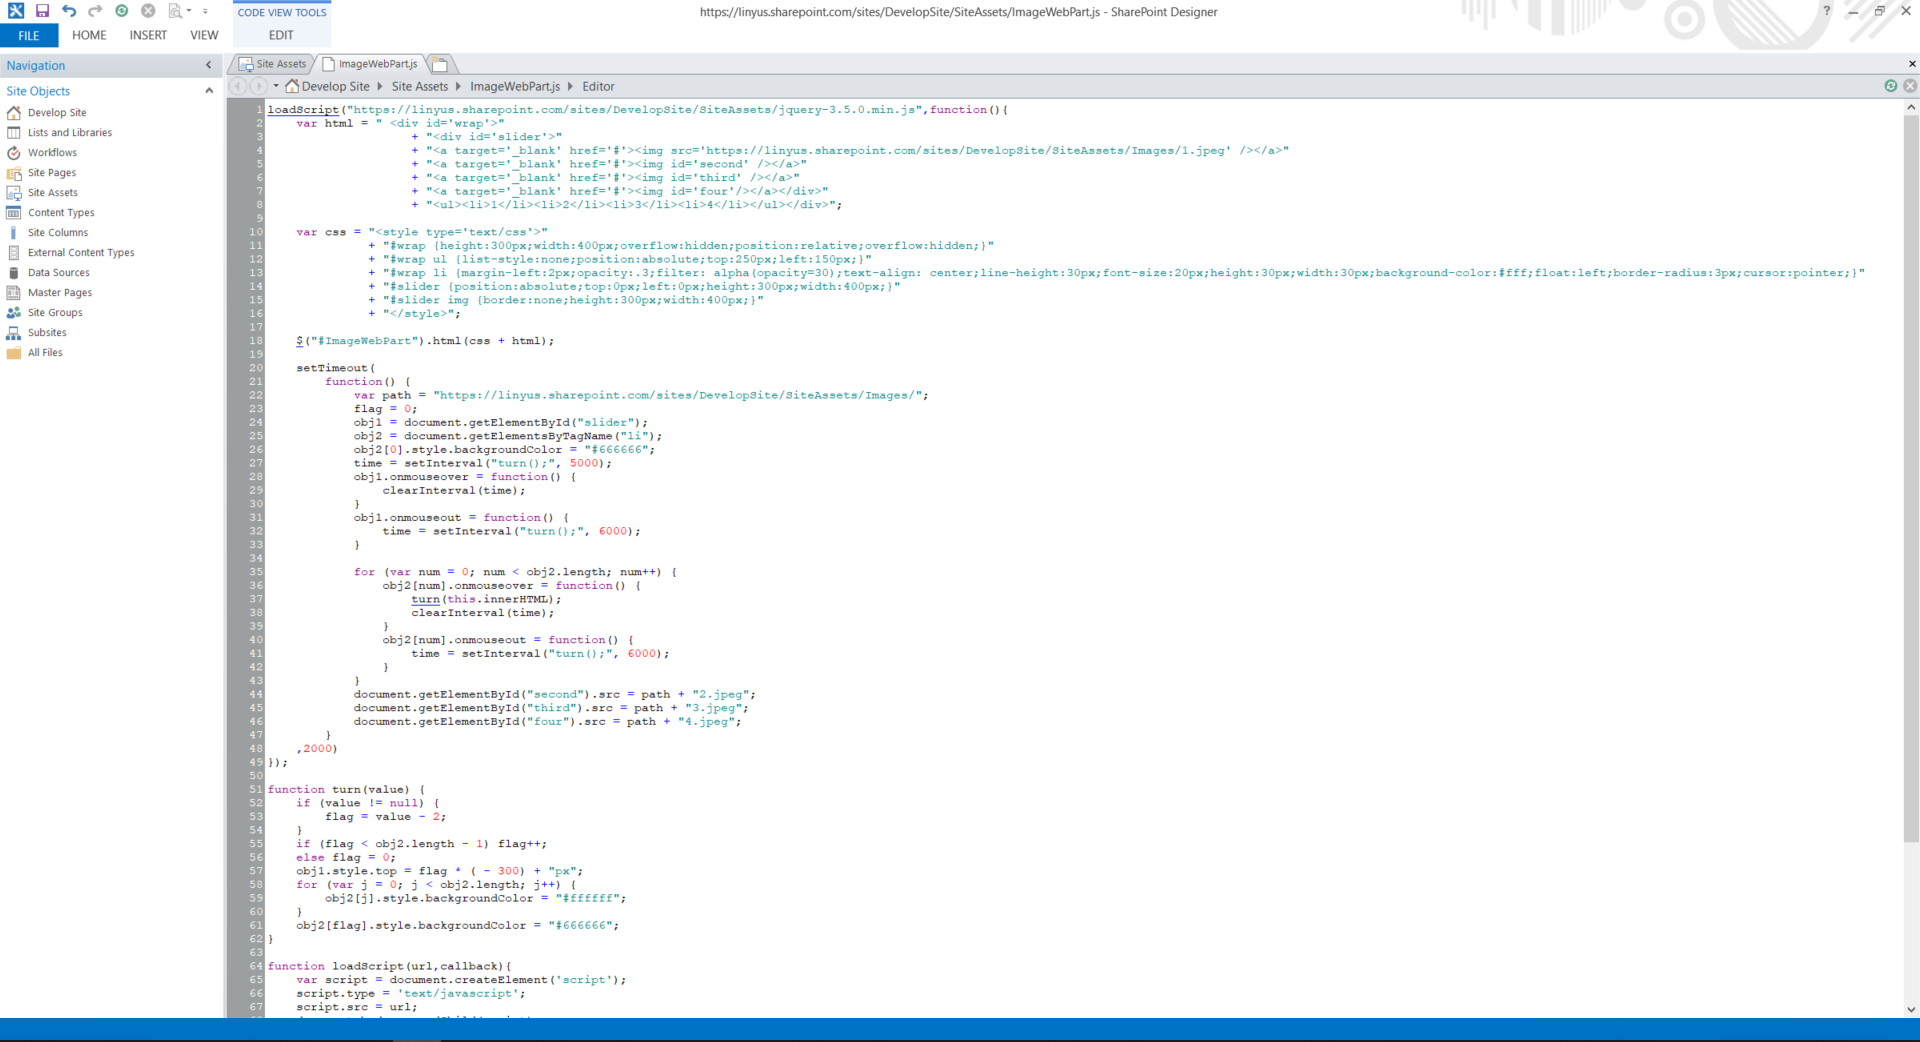Open Develop Site in Site Objects
The width and height of the screenshot is (1920, 1042).
point(57,113)
